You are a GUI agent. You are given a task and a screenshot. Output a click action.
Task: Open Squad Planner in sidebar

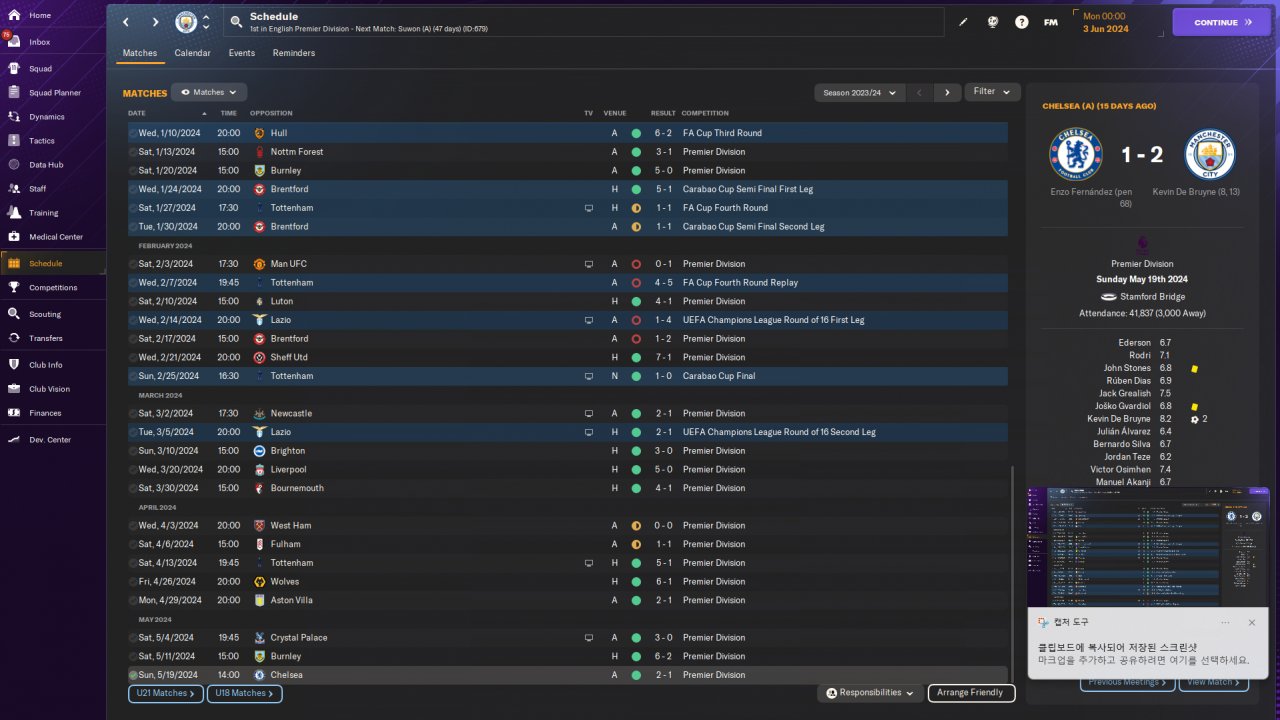pyautogui.click(x=55, y=93)
